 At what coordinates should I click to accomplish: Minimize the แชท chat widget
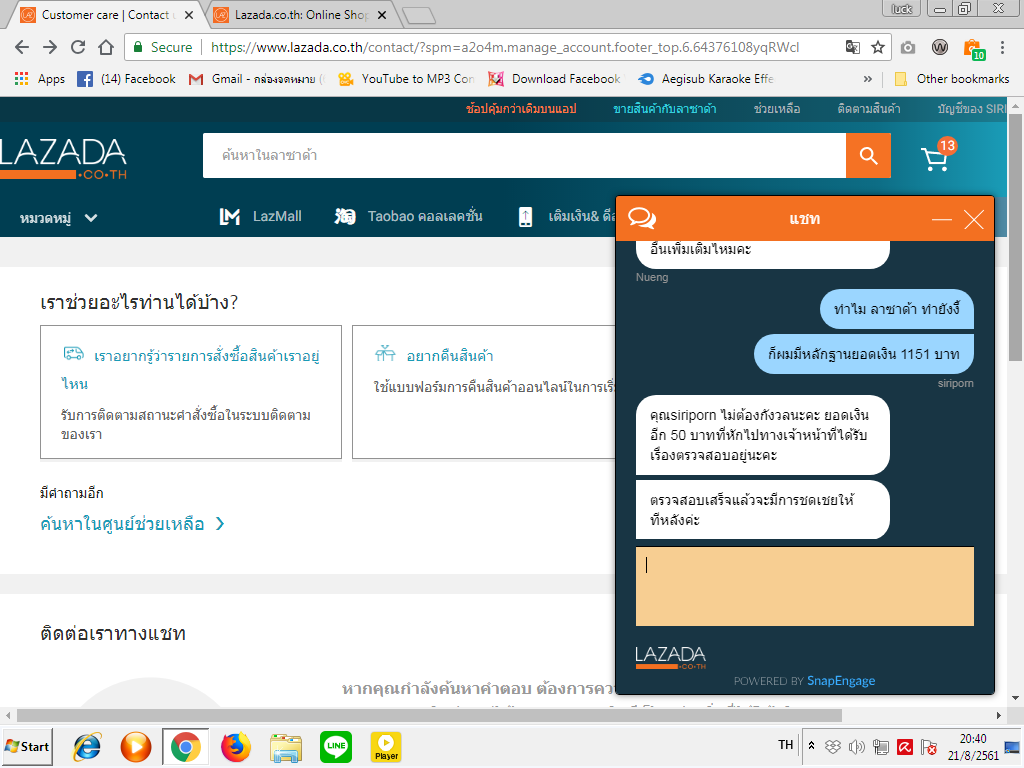click(x=942, y=219)
